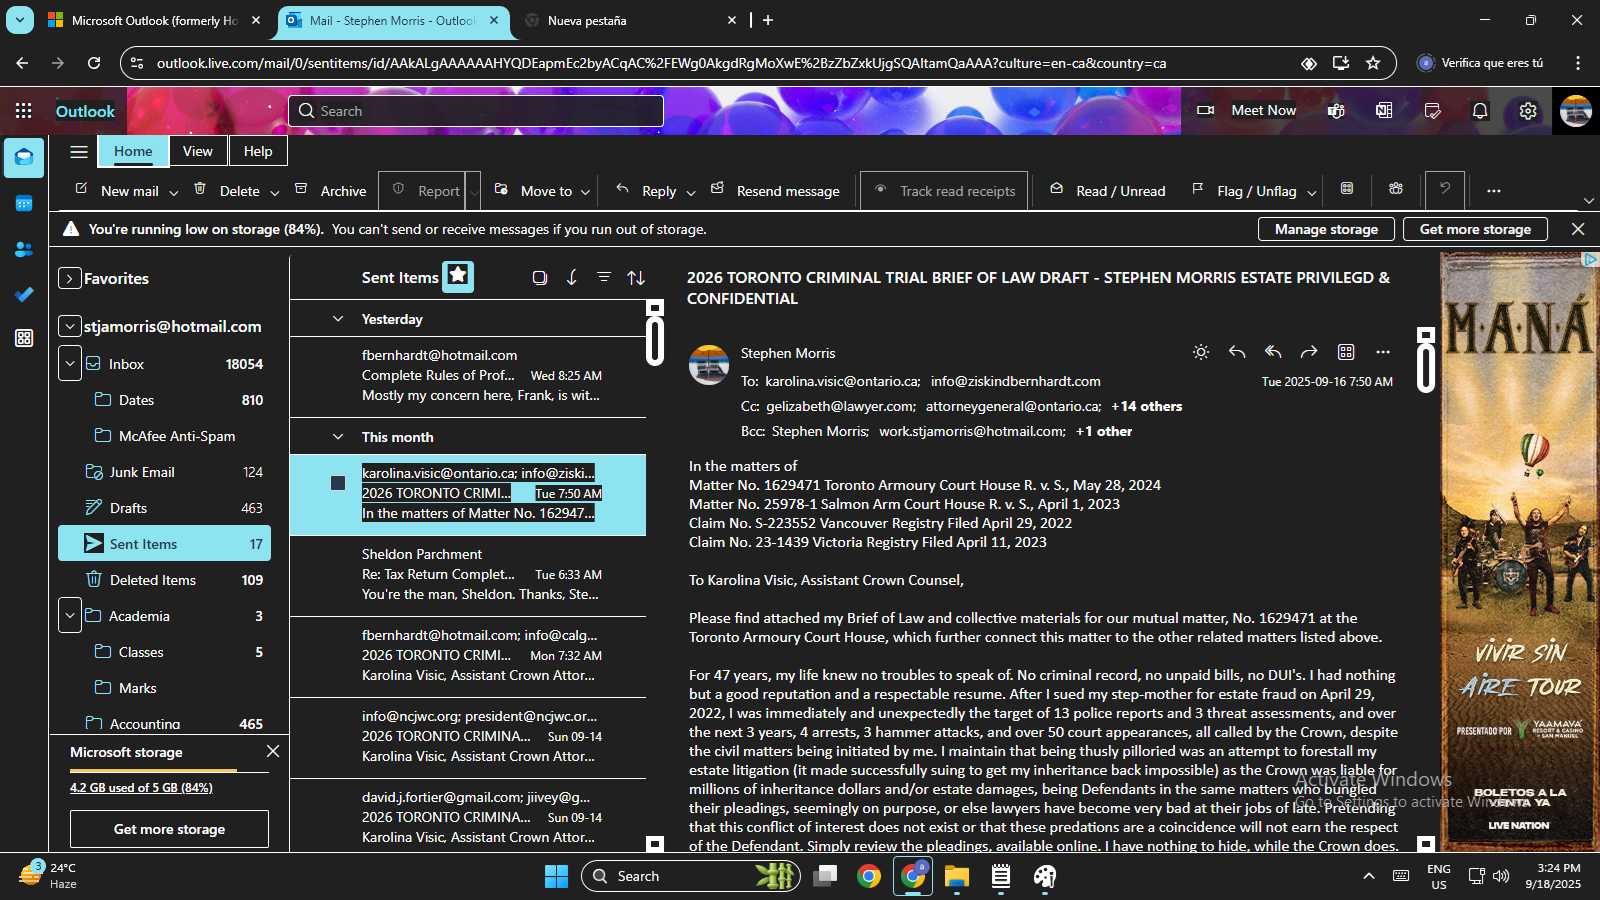Tick the checkbox on the selected karolina.visic email
Viewport: 1600px width, 900px height.
[338, 483]
